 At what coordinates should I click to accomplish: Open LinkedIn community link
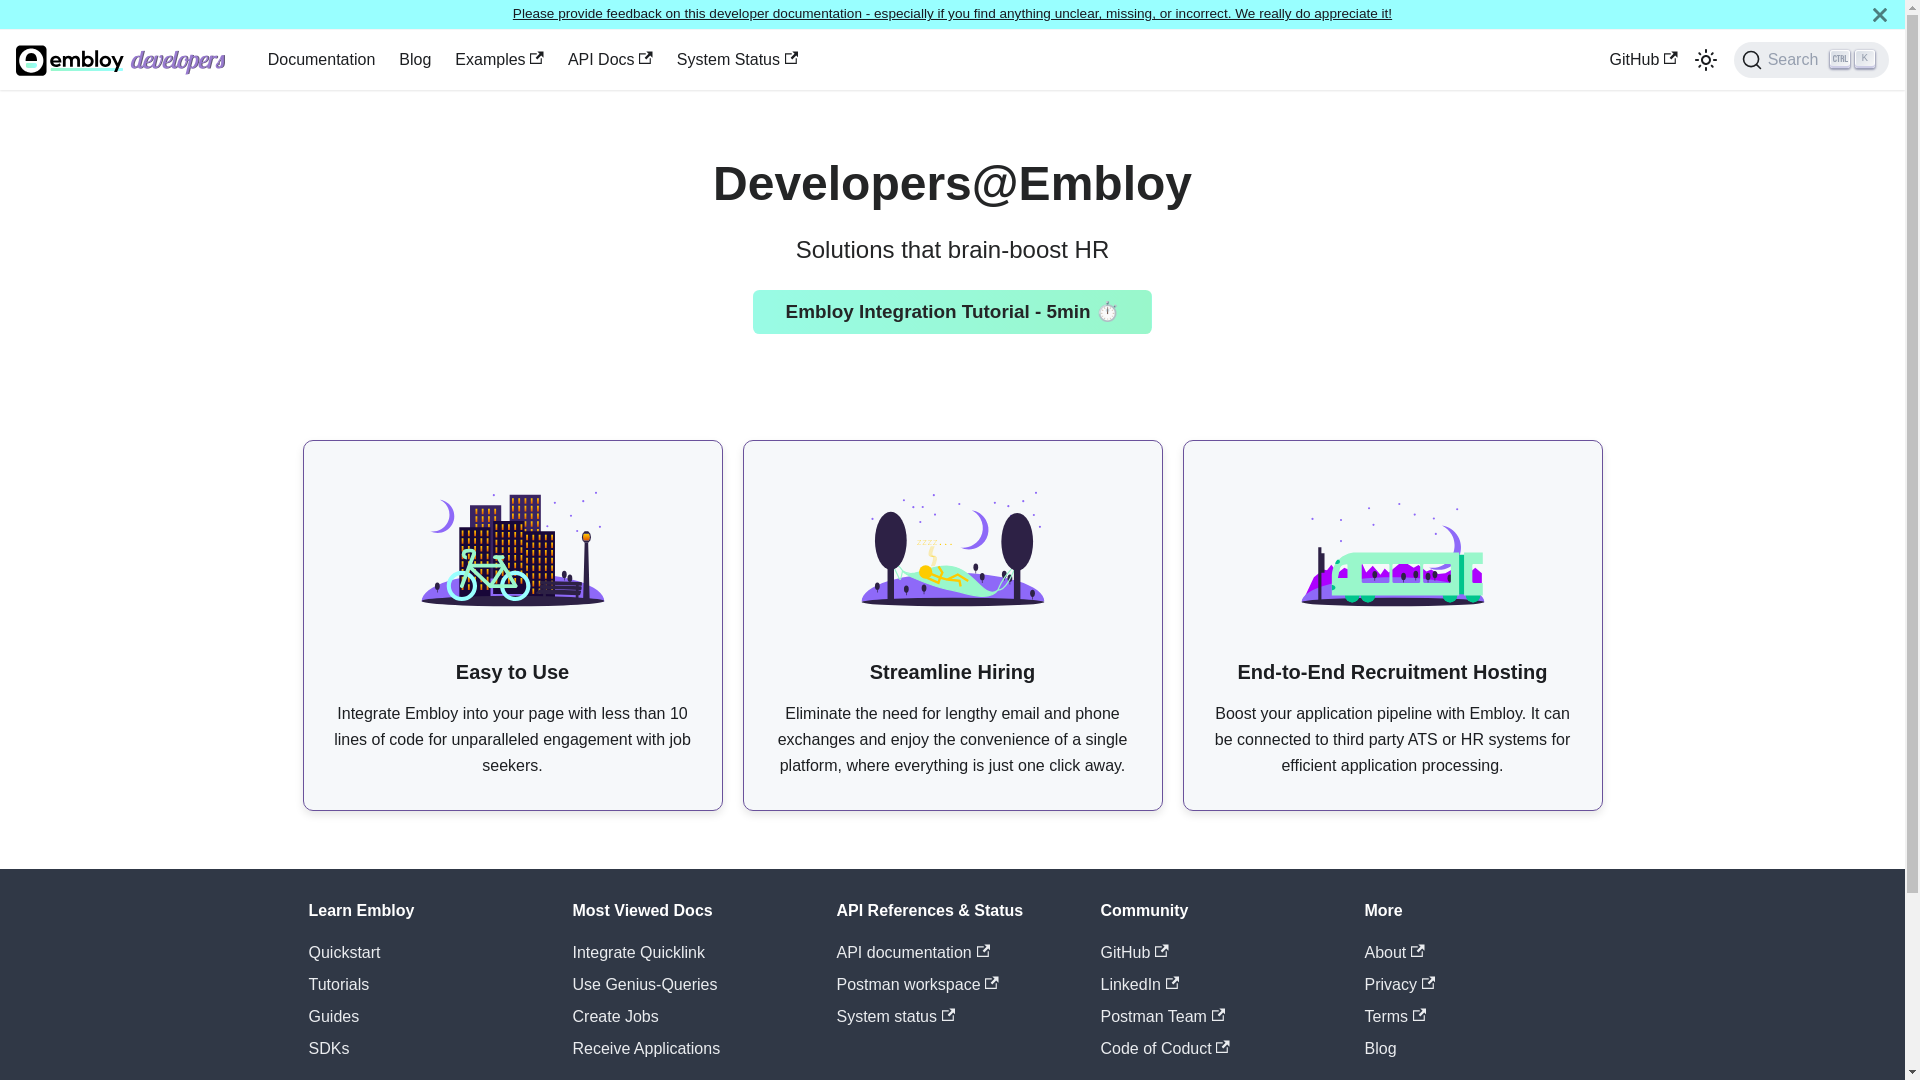(x=1139, y=985)
